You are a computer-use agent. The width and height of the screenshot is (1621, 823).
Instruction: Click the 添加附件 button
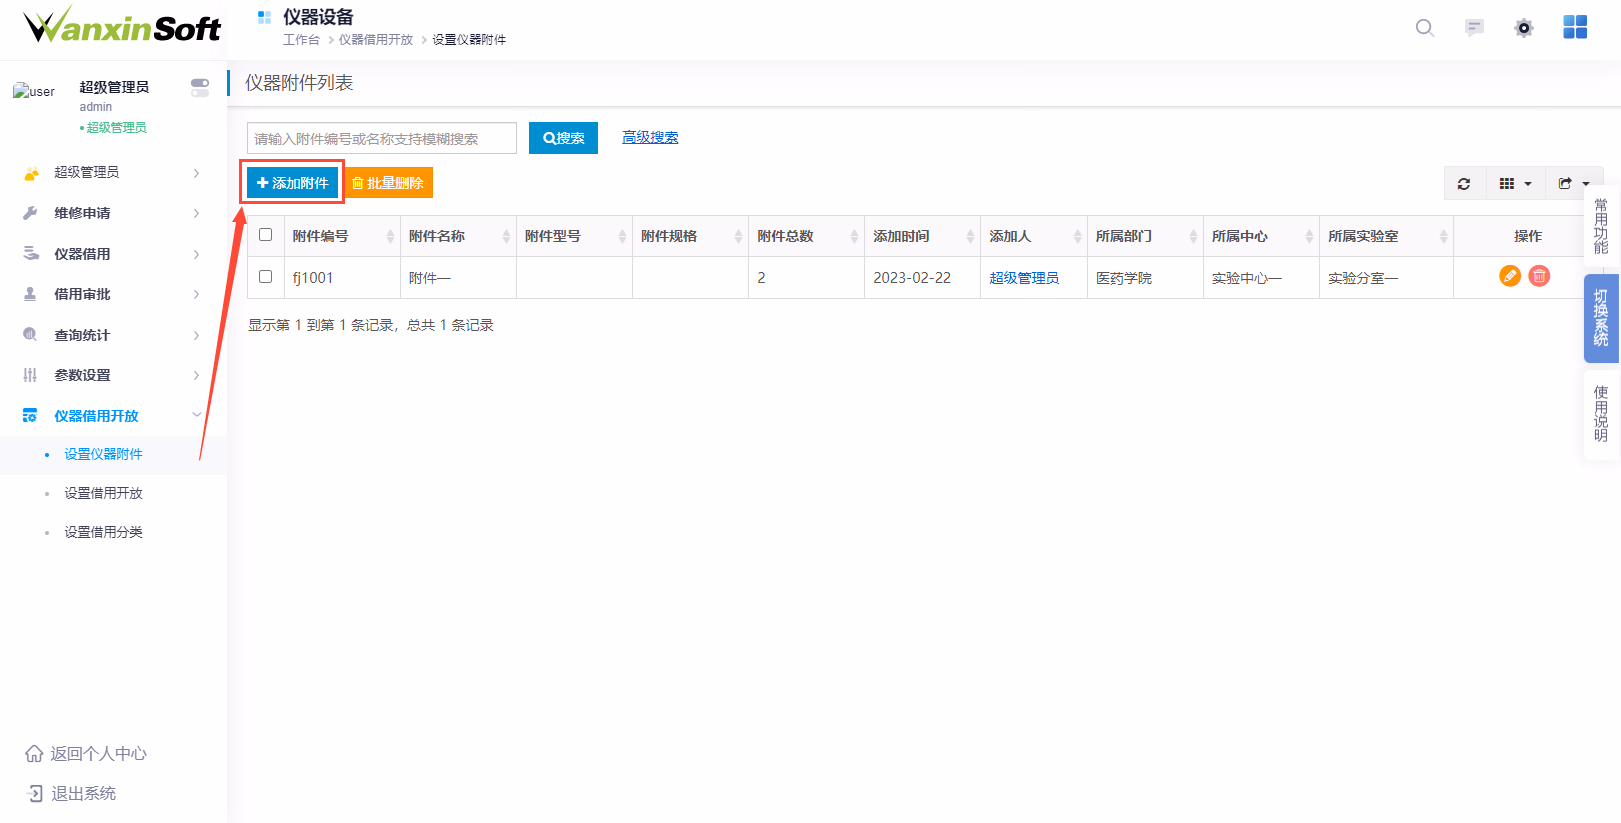click(292, 183)
